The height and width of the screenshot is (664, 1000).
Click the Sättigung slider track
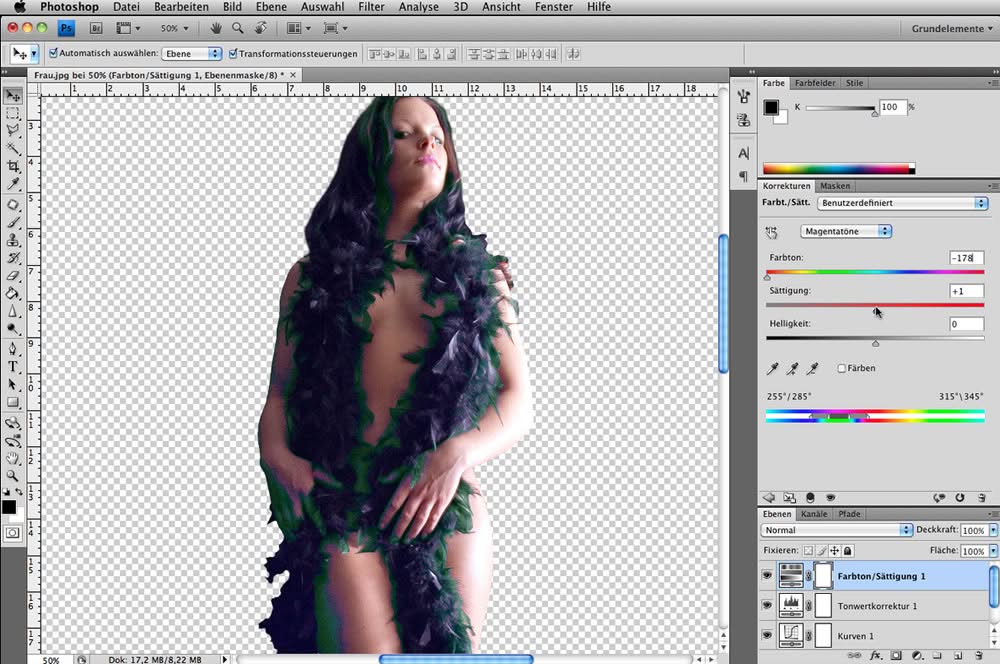(x=875, y=305)
